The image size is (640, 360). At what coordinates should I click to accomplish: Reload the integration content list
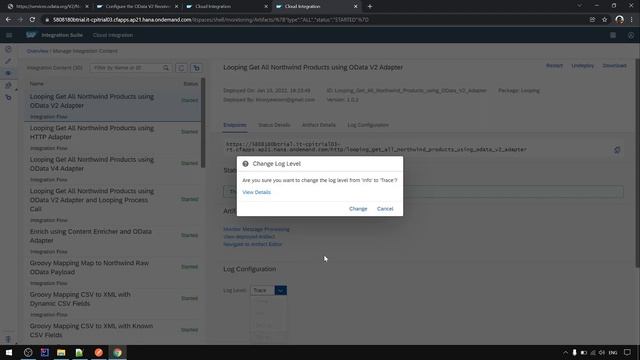pyautogui.click(x=181, y=68)
